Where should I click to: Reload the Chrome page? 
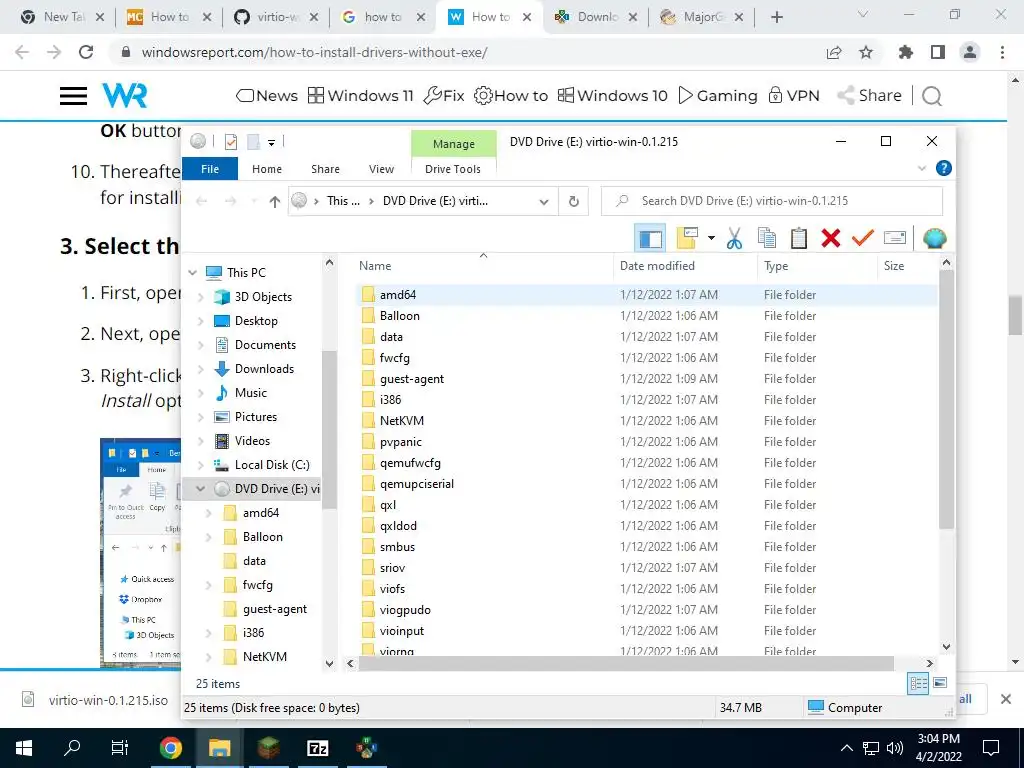(86, 52)
